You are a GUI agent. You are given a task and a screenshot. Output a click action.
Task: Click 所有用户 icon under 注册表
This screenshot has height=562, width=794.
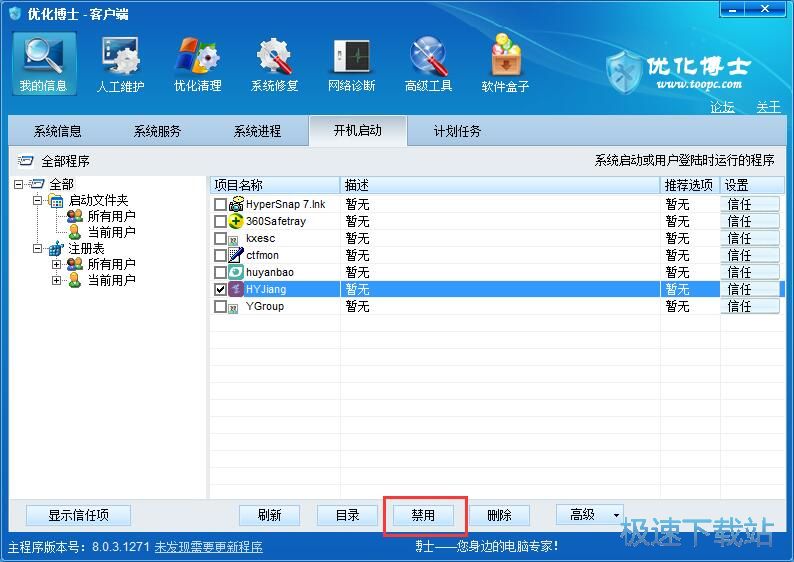tap(75, 264)
